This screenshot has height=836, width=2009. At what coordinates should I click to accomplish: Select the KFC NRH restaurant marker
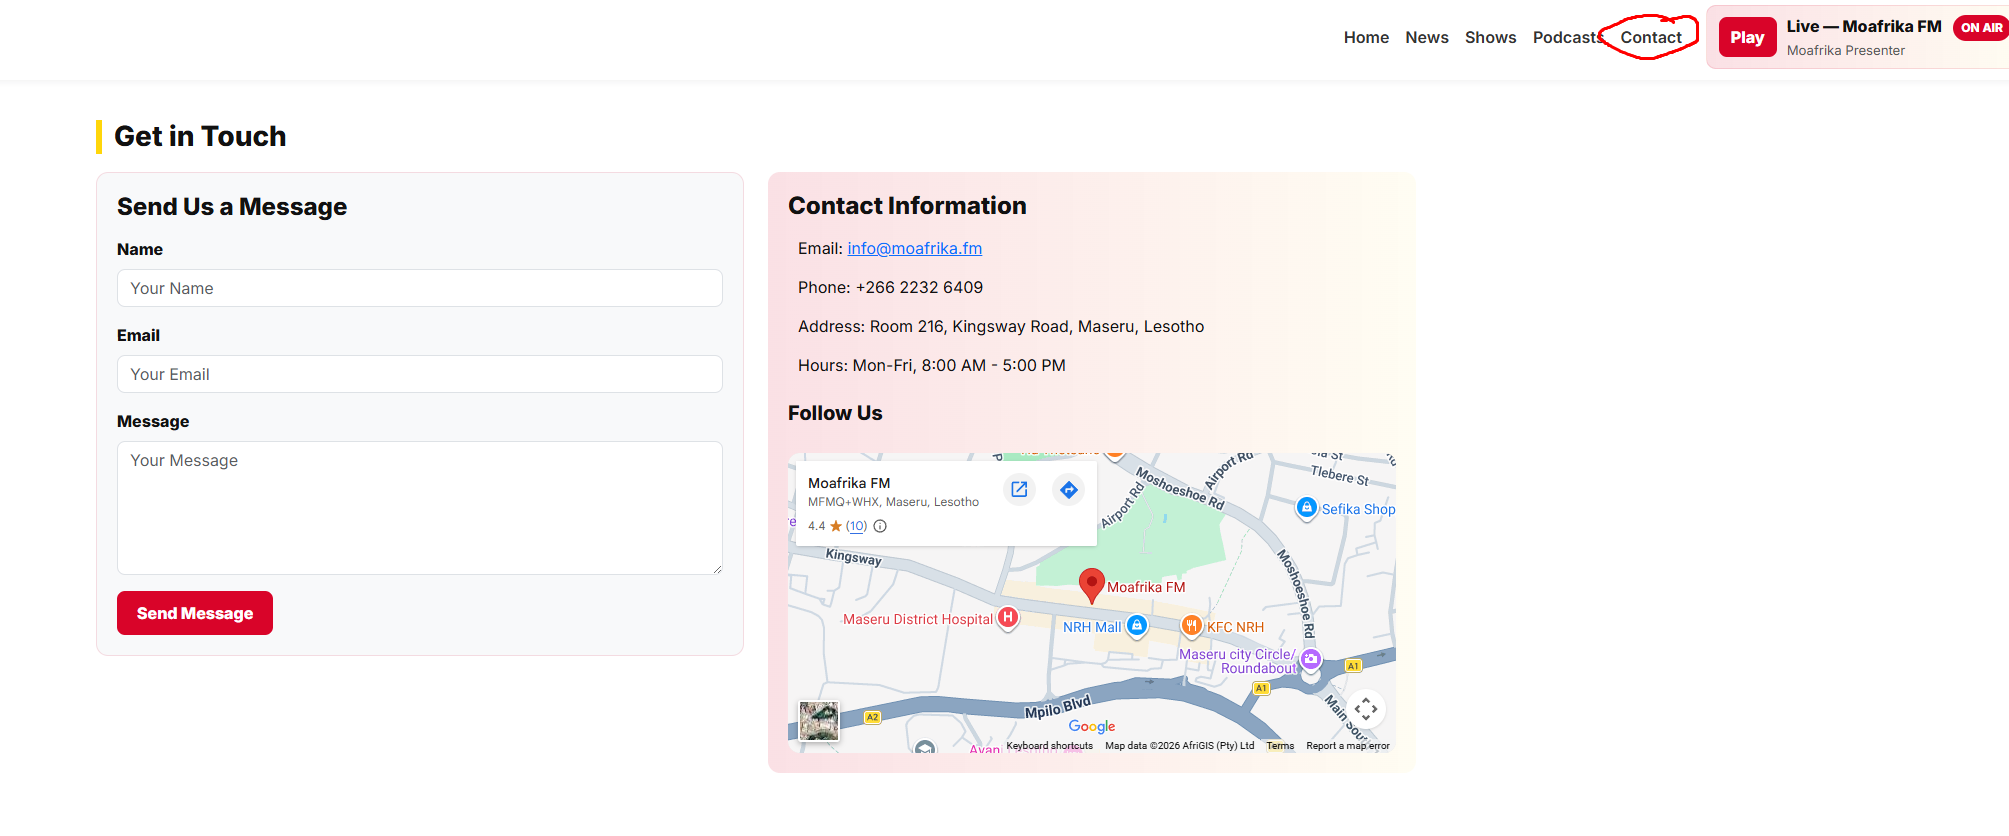click(x=1191, y=626)
